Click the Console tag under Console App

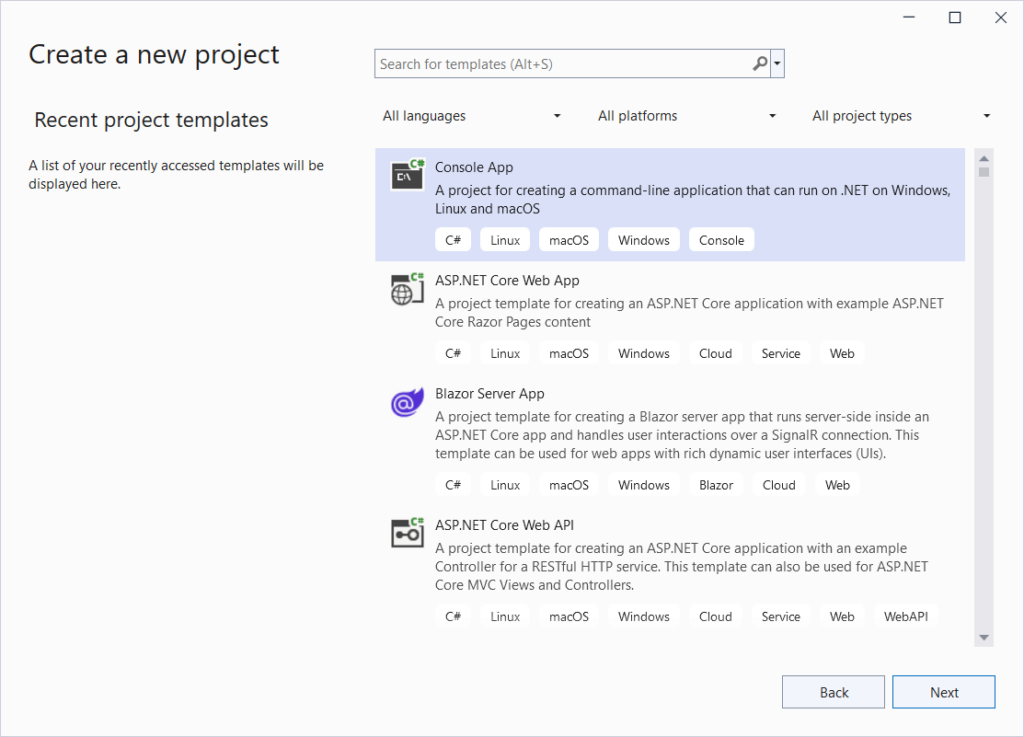(x=721, y=239)
